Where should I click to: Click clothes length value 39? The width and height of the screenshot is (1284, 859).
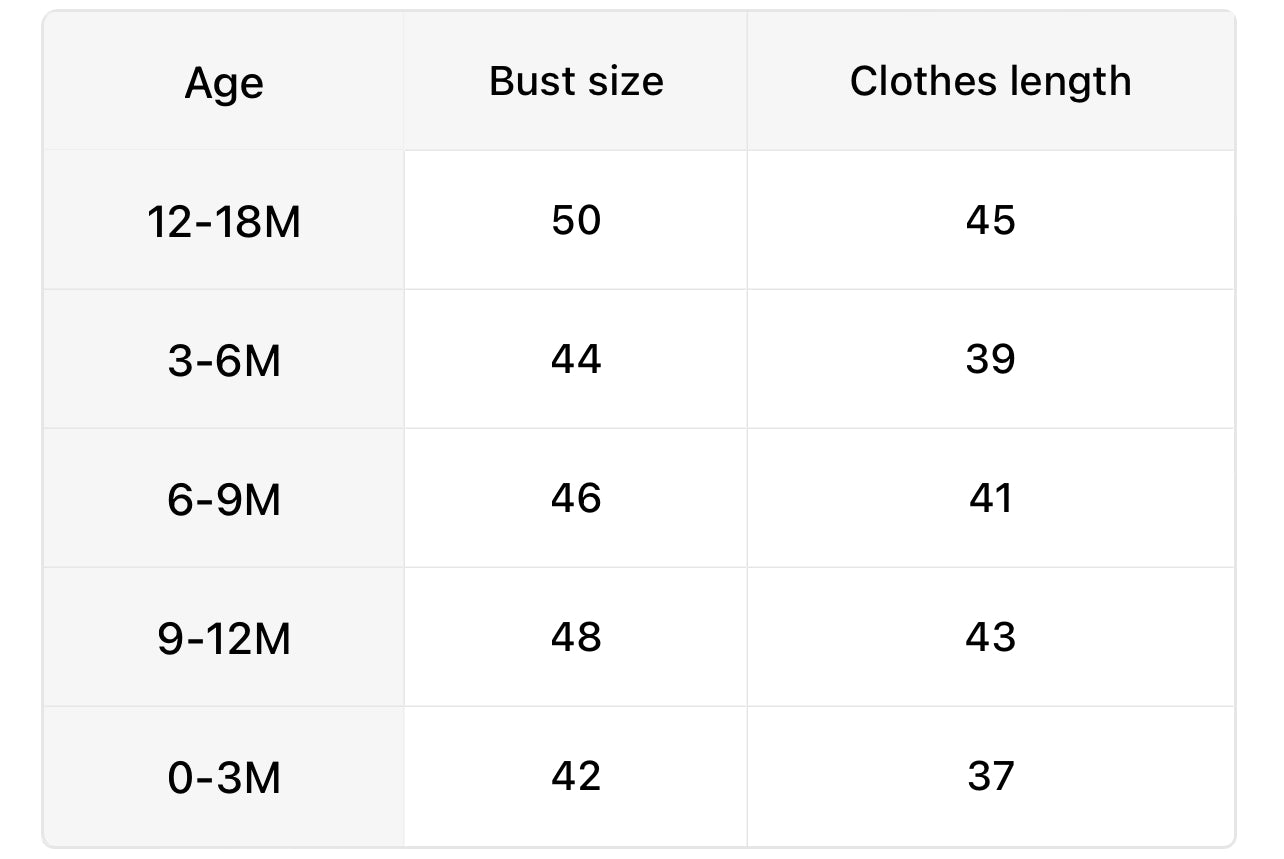pyautogui.click(x=990, y=359)
